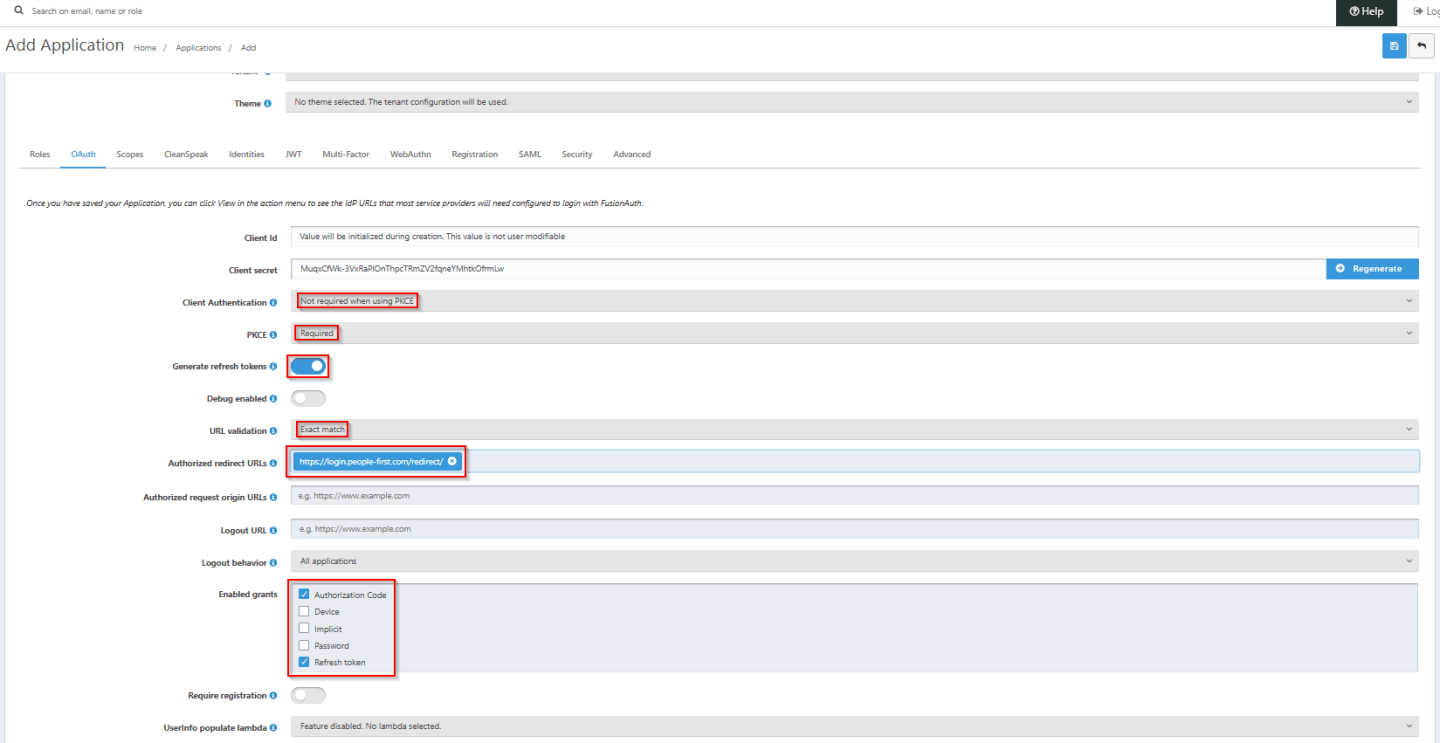Click the info icon beside Theme
Image resolution: width=1440 pixels, height=743 pixels.
pyautogui.click(x=268, y=102)
